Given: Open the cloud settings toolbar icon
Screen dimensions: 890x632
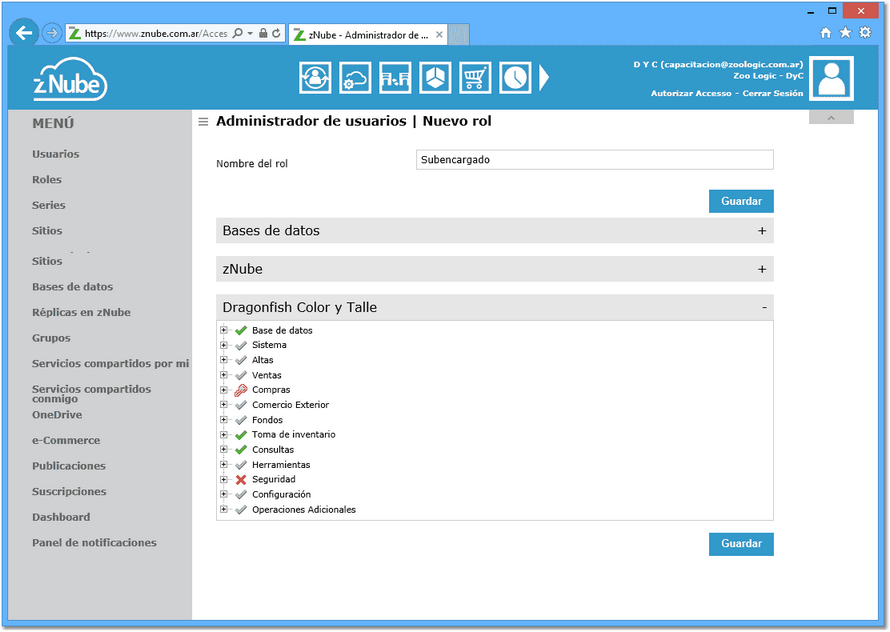Looking at the screenshot, I should click(355, 77).
